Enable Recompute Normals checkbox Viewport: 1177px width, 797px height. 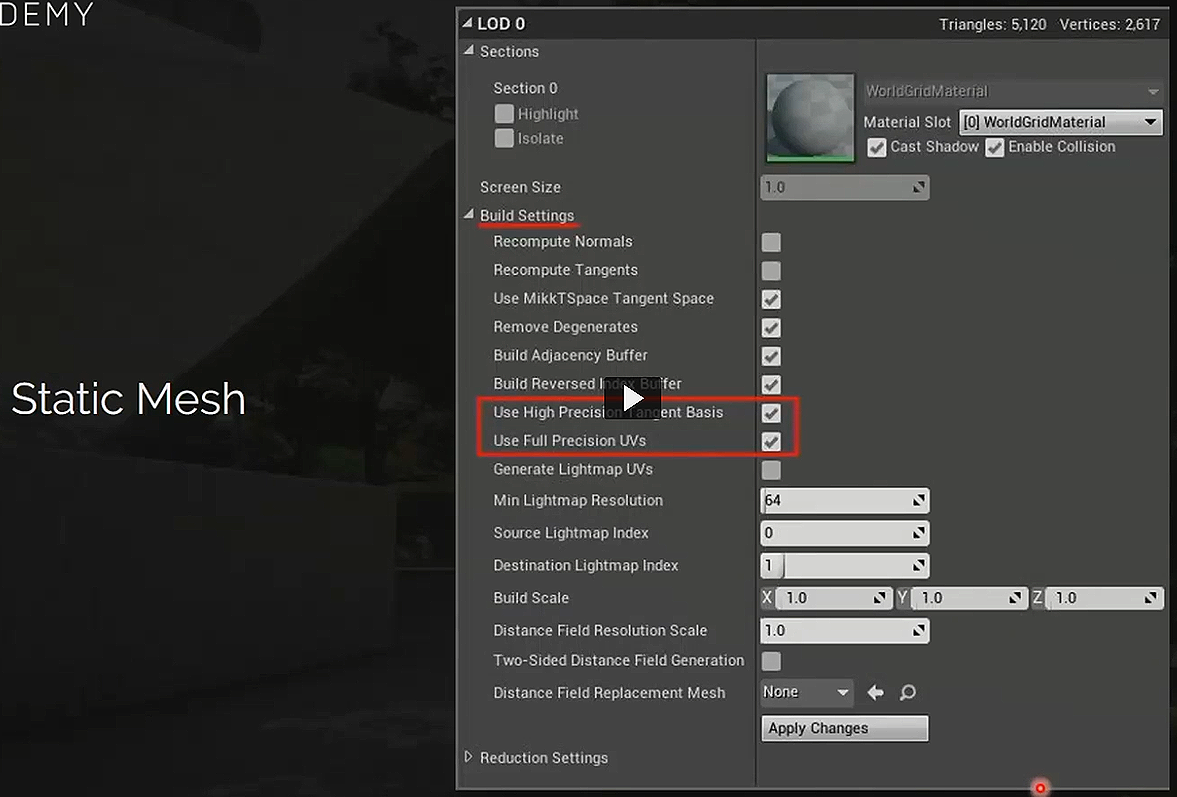coord(771,242)
